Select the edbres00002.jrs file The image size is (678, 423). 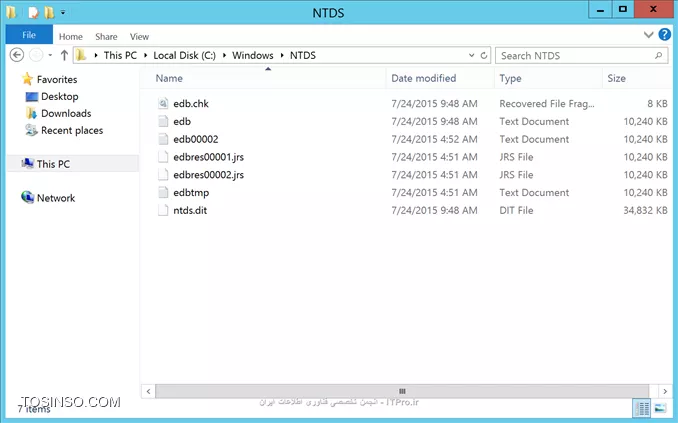pyautogui.click(x=208, y=175)
